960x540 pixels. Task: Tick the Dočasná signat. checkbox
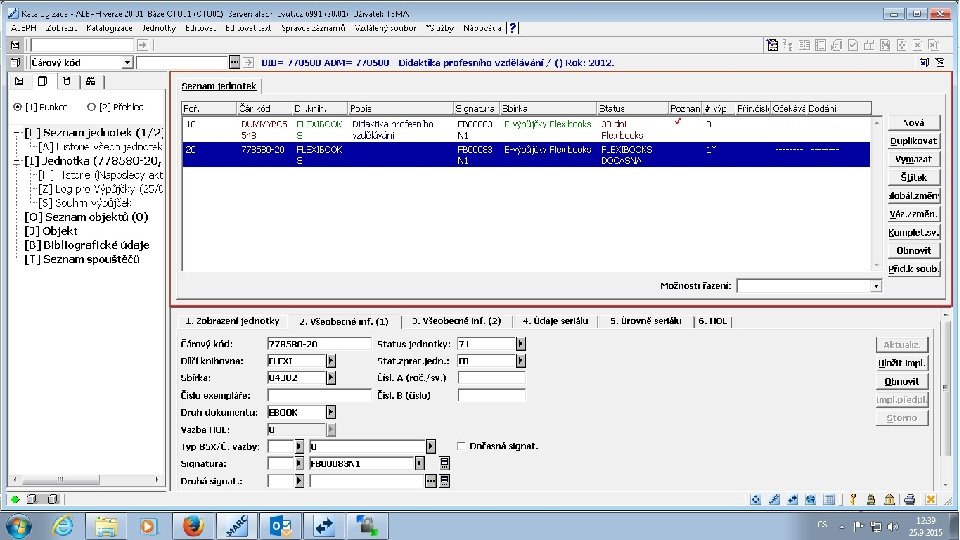(461, 446)
